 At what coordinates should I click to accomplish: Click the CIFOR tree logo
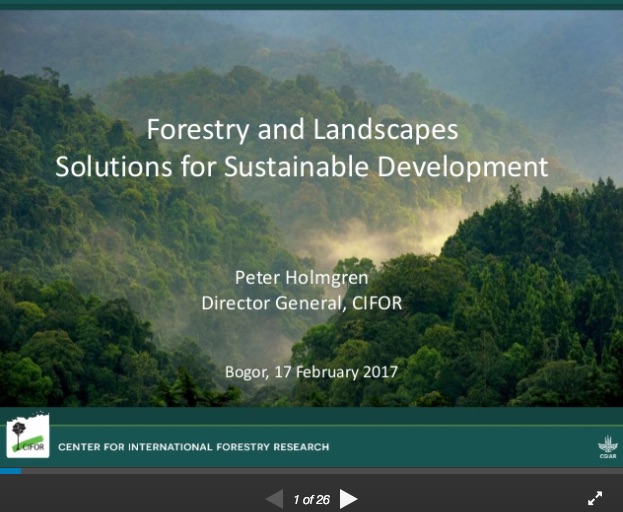pos(28,436)
